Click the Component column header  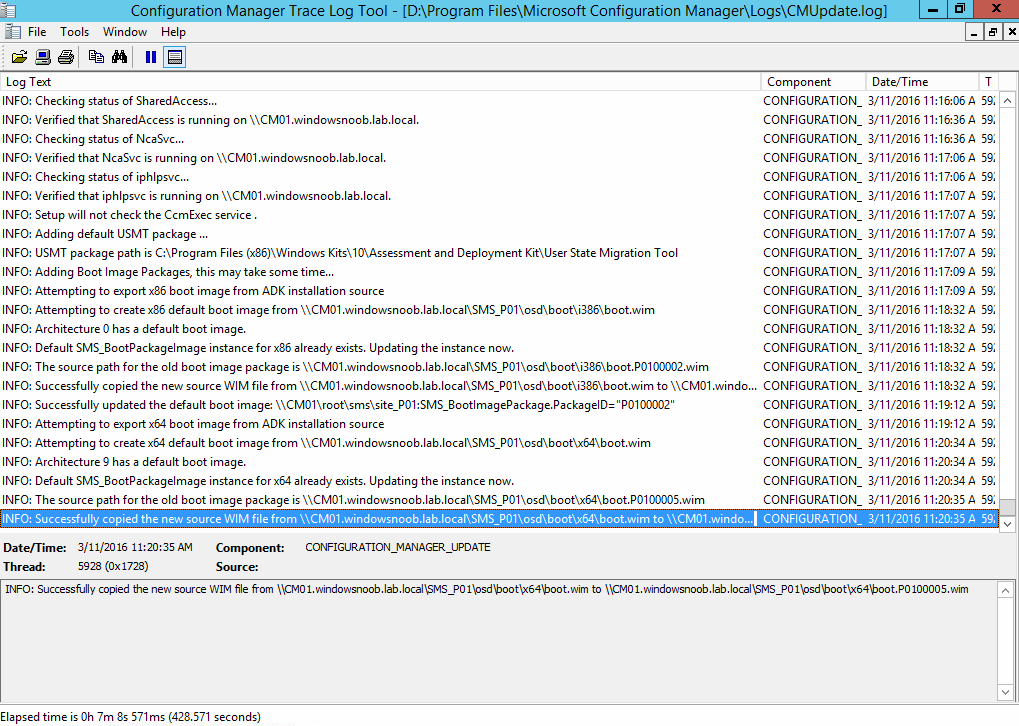pyautogui.click(x=814, y=82)
